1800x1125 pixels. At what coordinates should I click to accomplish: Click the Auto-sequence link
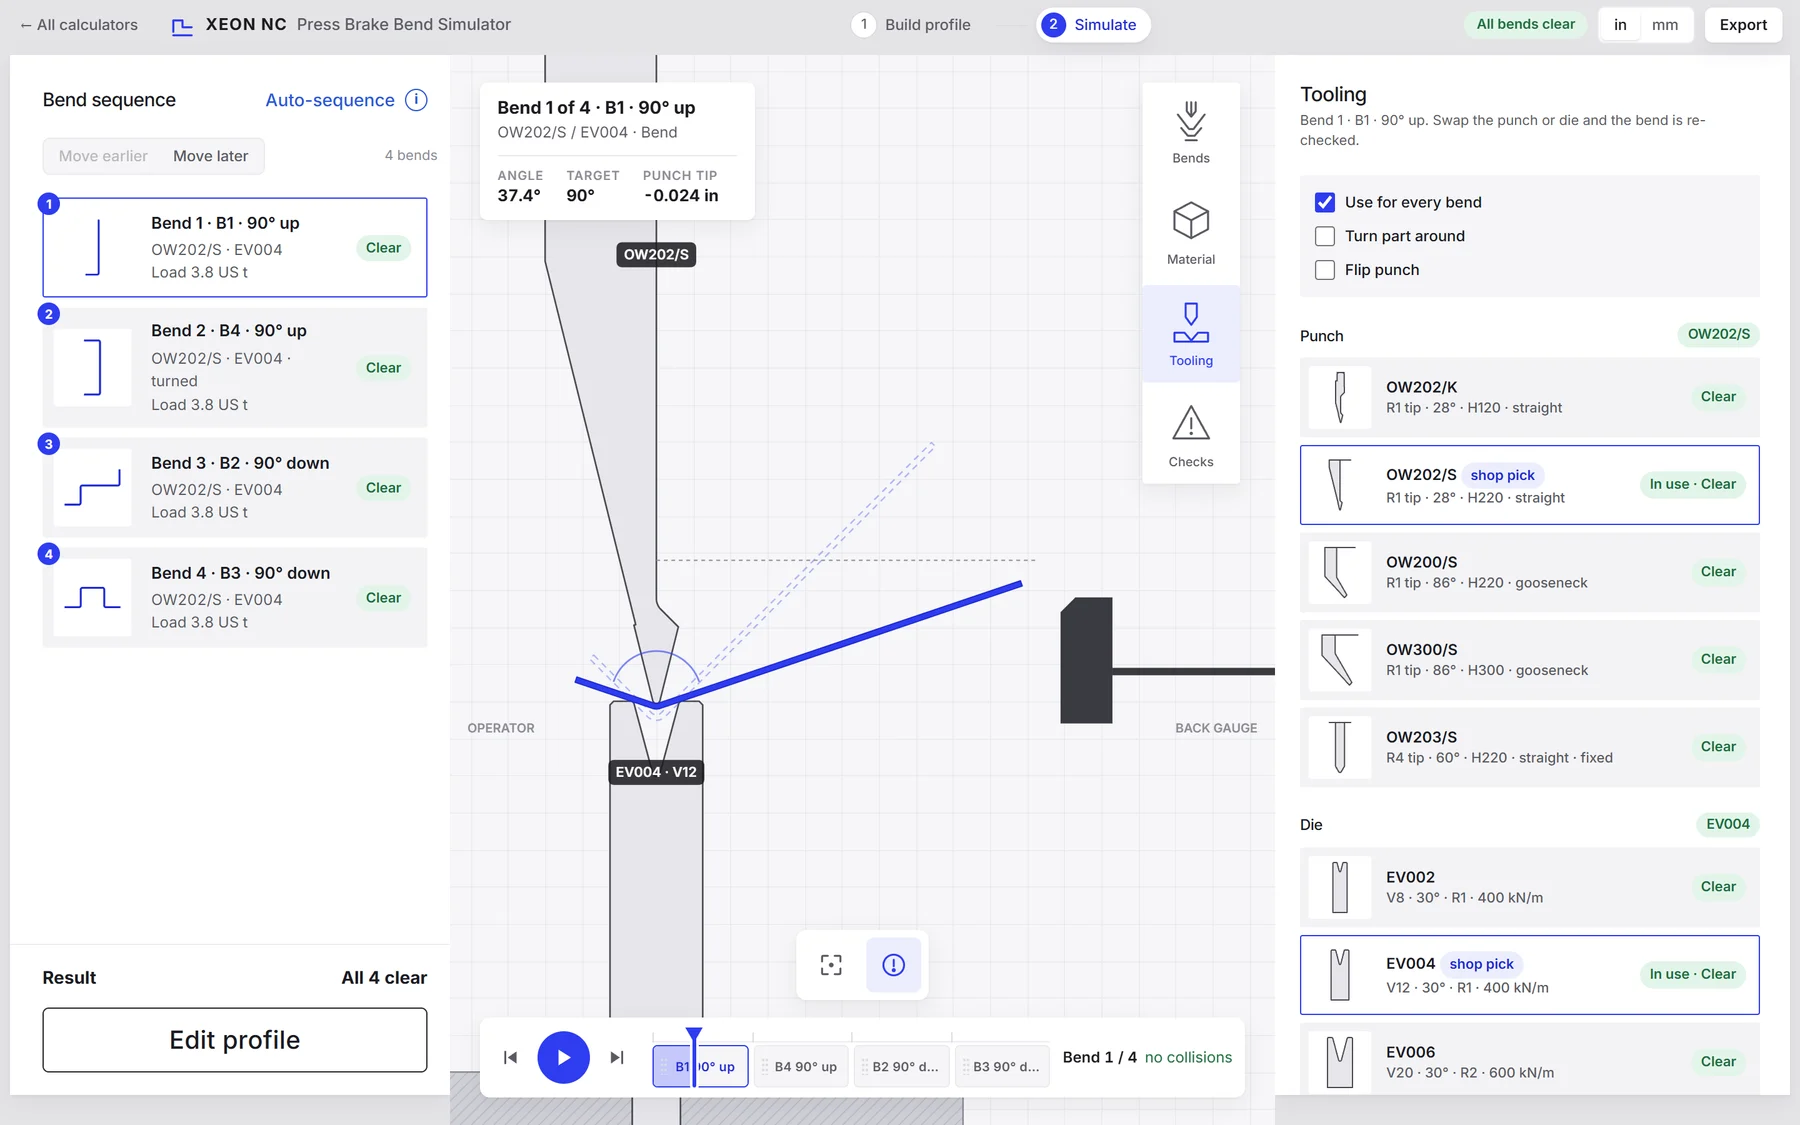[330, 100]
